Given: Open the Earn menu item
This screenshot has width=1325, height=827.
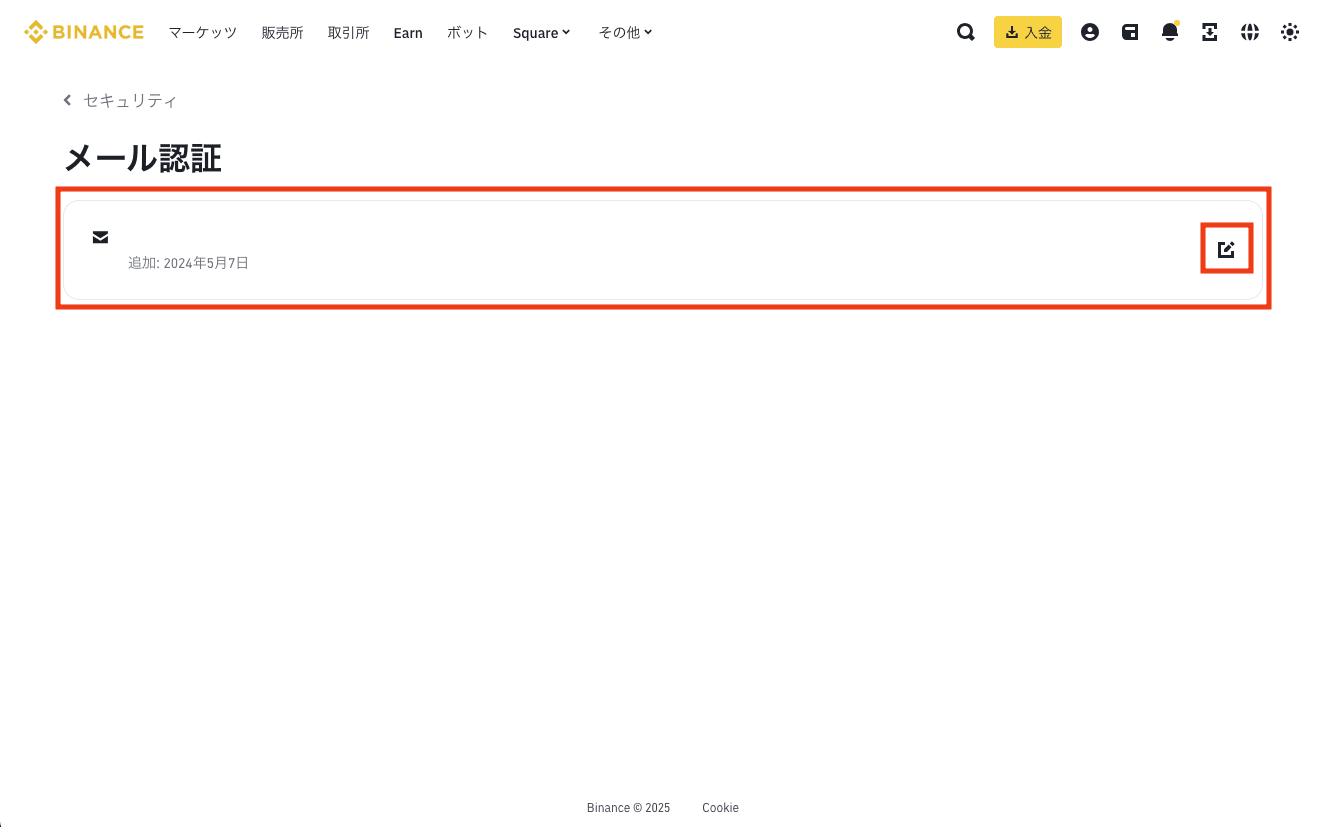Looking at the screenshot, I should click(x=408, y=33).
